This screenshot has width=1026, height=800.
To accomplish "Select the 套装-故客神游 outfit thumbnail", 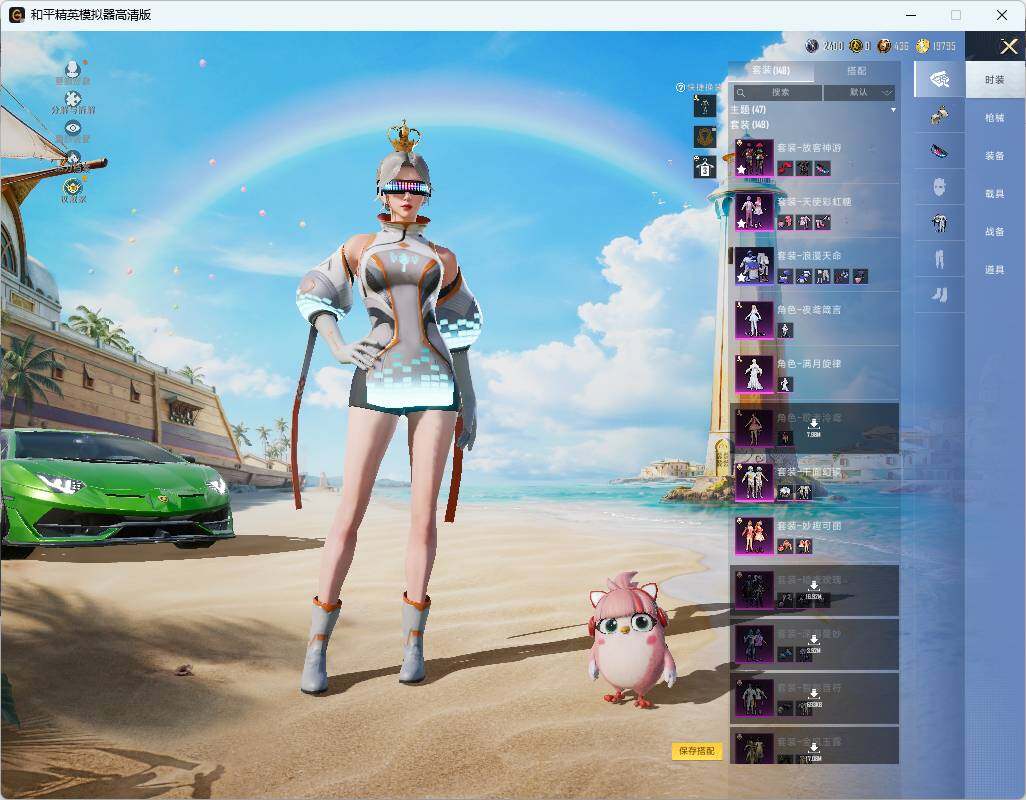I will click(754, 158).
